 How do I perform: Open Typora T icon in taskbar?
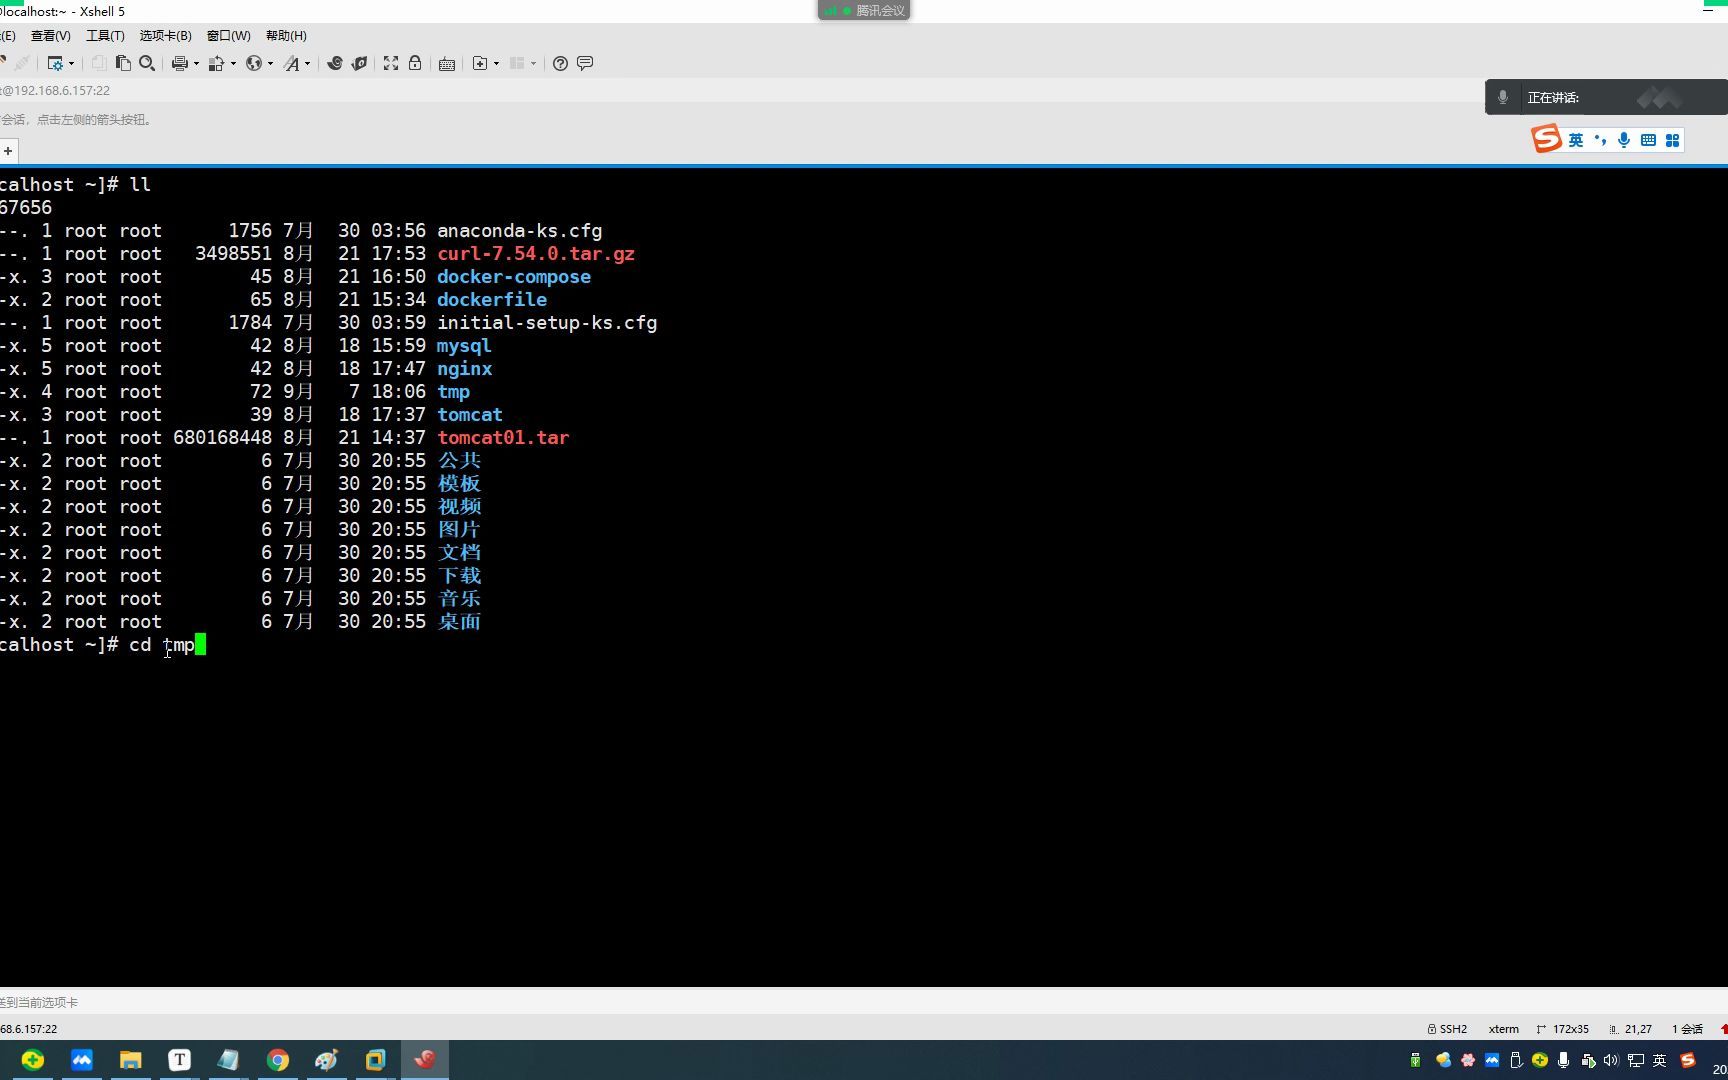[x=180, y=1060]
